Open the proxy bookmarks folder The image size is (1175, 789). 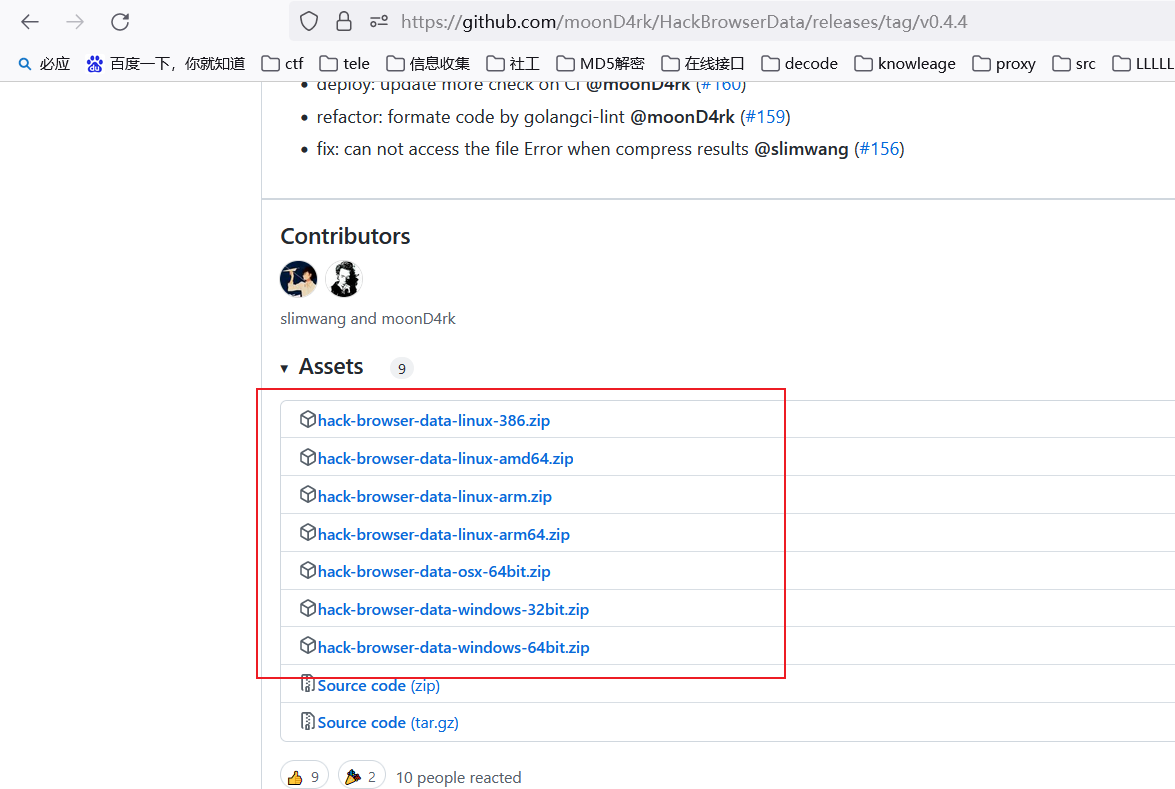point(1004,64)
